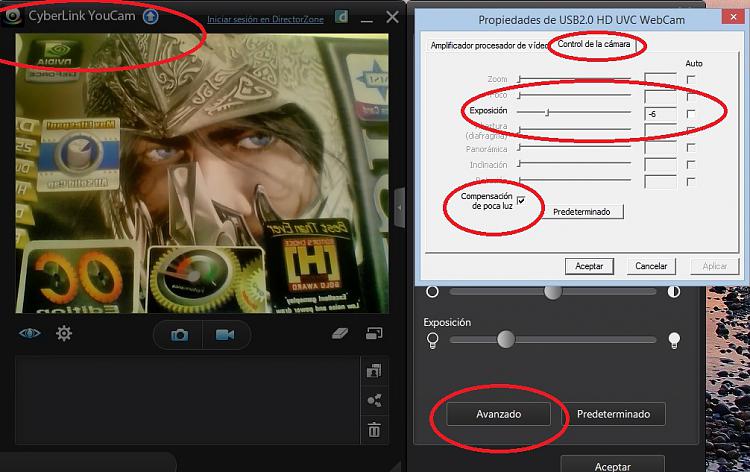Click the eye-shaped face login icon
The width and height of the screenshot is (750, 472).
(29, 333)
